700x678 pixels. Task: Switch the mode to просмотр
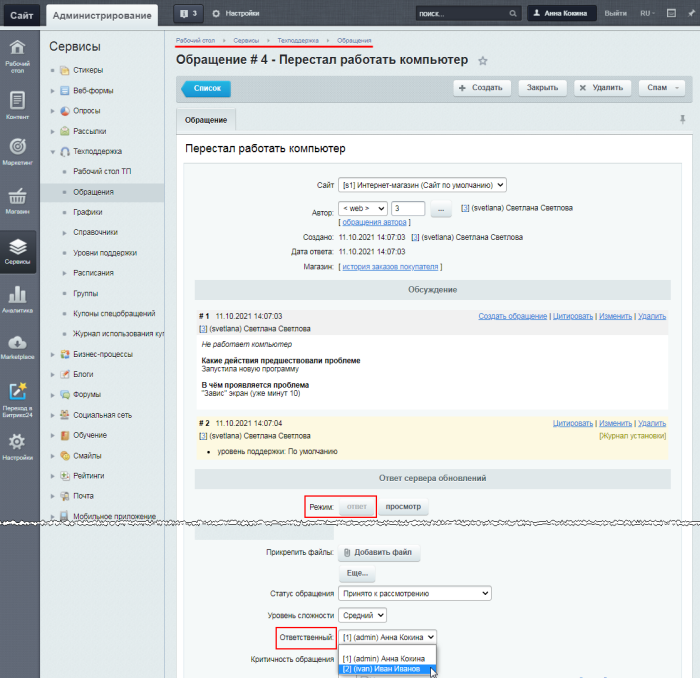point(403,507)
